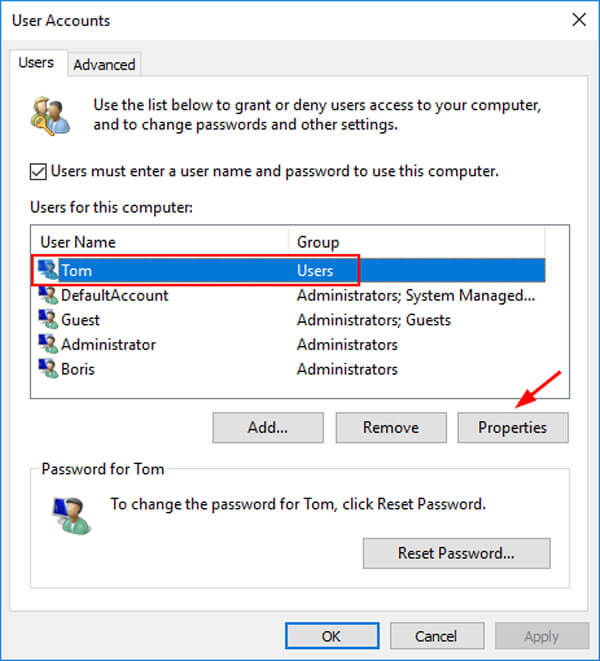This screenshot has width=600, height=661.
Task: Click the users-with-key icon near description
Action: [50, 116]
